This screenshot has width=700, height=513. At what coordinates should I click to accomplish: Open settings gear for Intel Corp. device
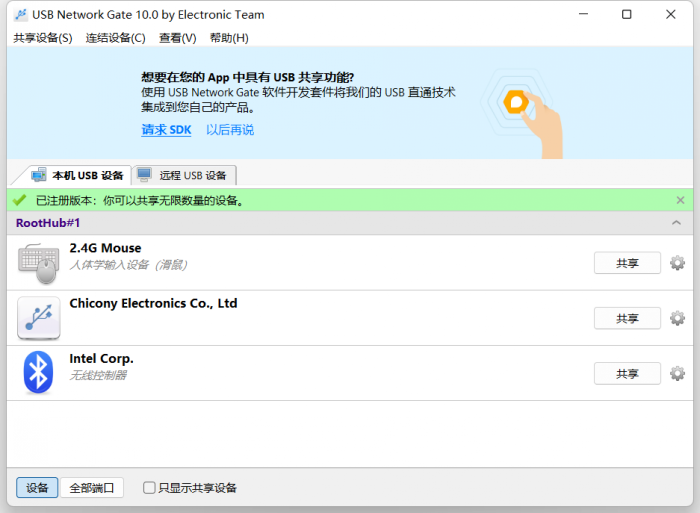[x=677, y=373]
